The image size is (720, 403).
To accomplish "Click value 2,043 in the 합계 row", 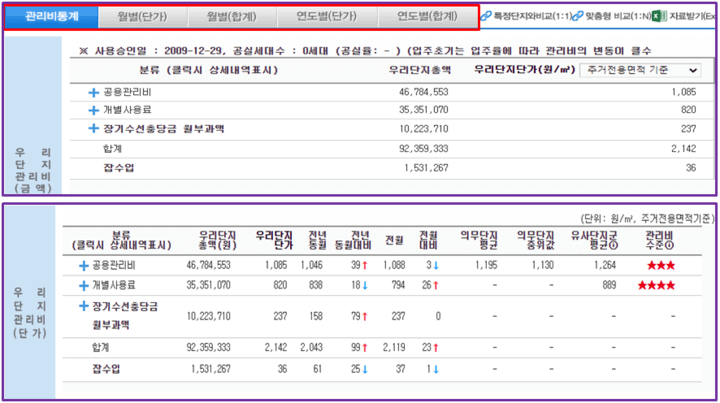I will [312, 347].
